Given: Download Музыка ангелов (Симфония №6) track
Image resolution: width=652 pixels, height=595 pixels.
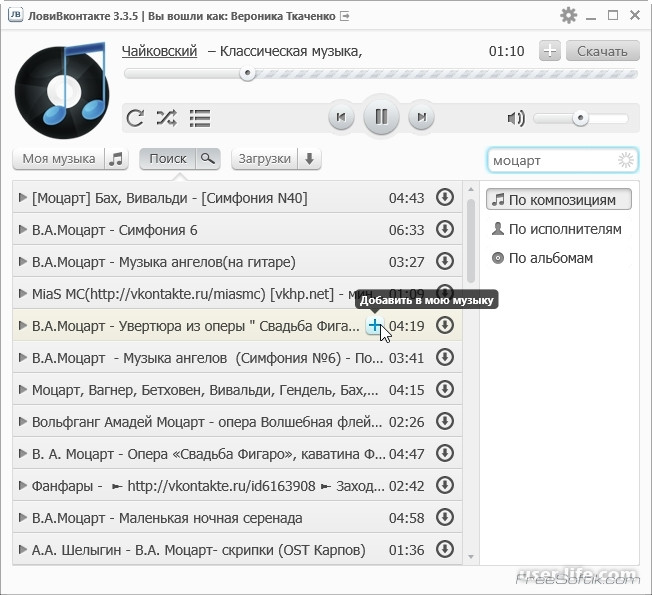Looking at the screenshot, I should point(445,357).
